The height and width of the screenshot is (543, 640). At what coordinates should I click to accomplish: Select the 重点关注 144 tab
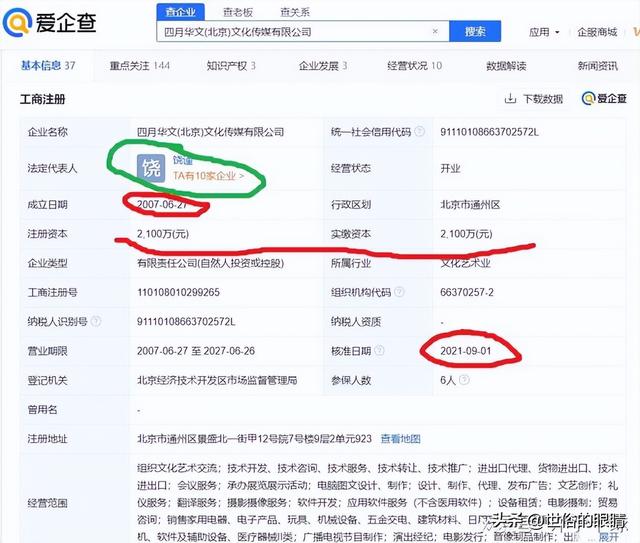pyautogui.click(x=140, y=66)
